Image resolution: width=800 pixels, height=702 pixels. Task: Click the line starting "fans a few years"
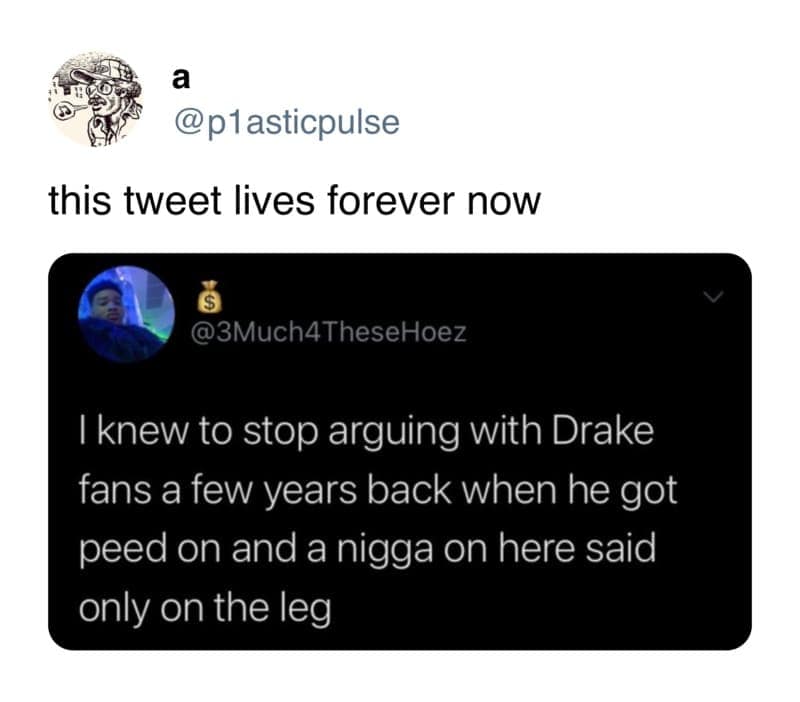click(378, 491)
